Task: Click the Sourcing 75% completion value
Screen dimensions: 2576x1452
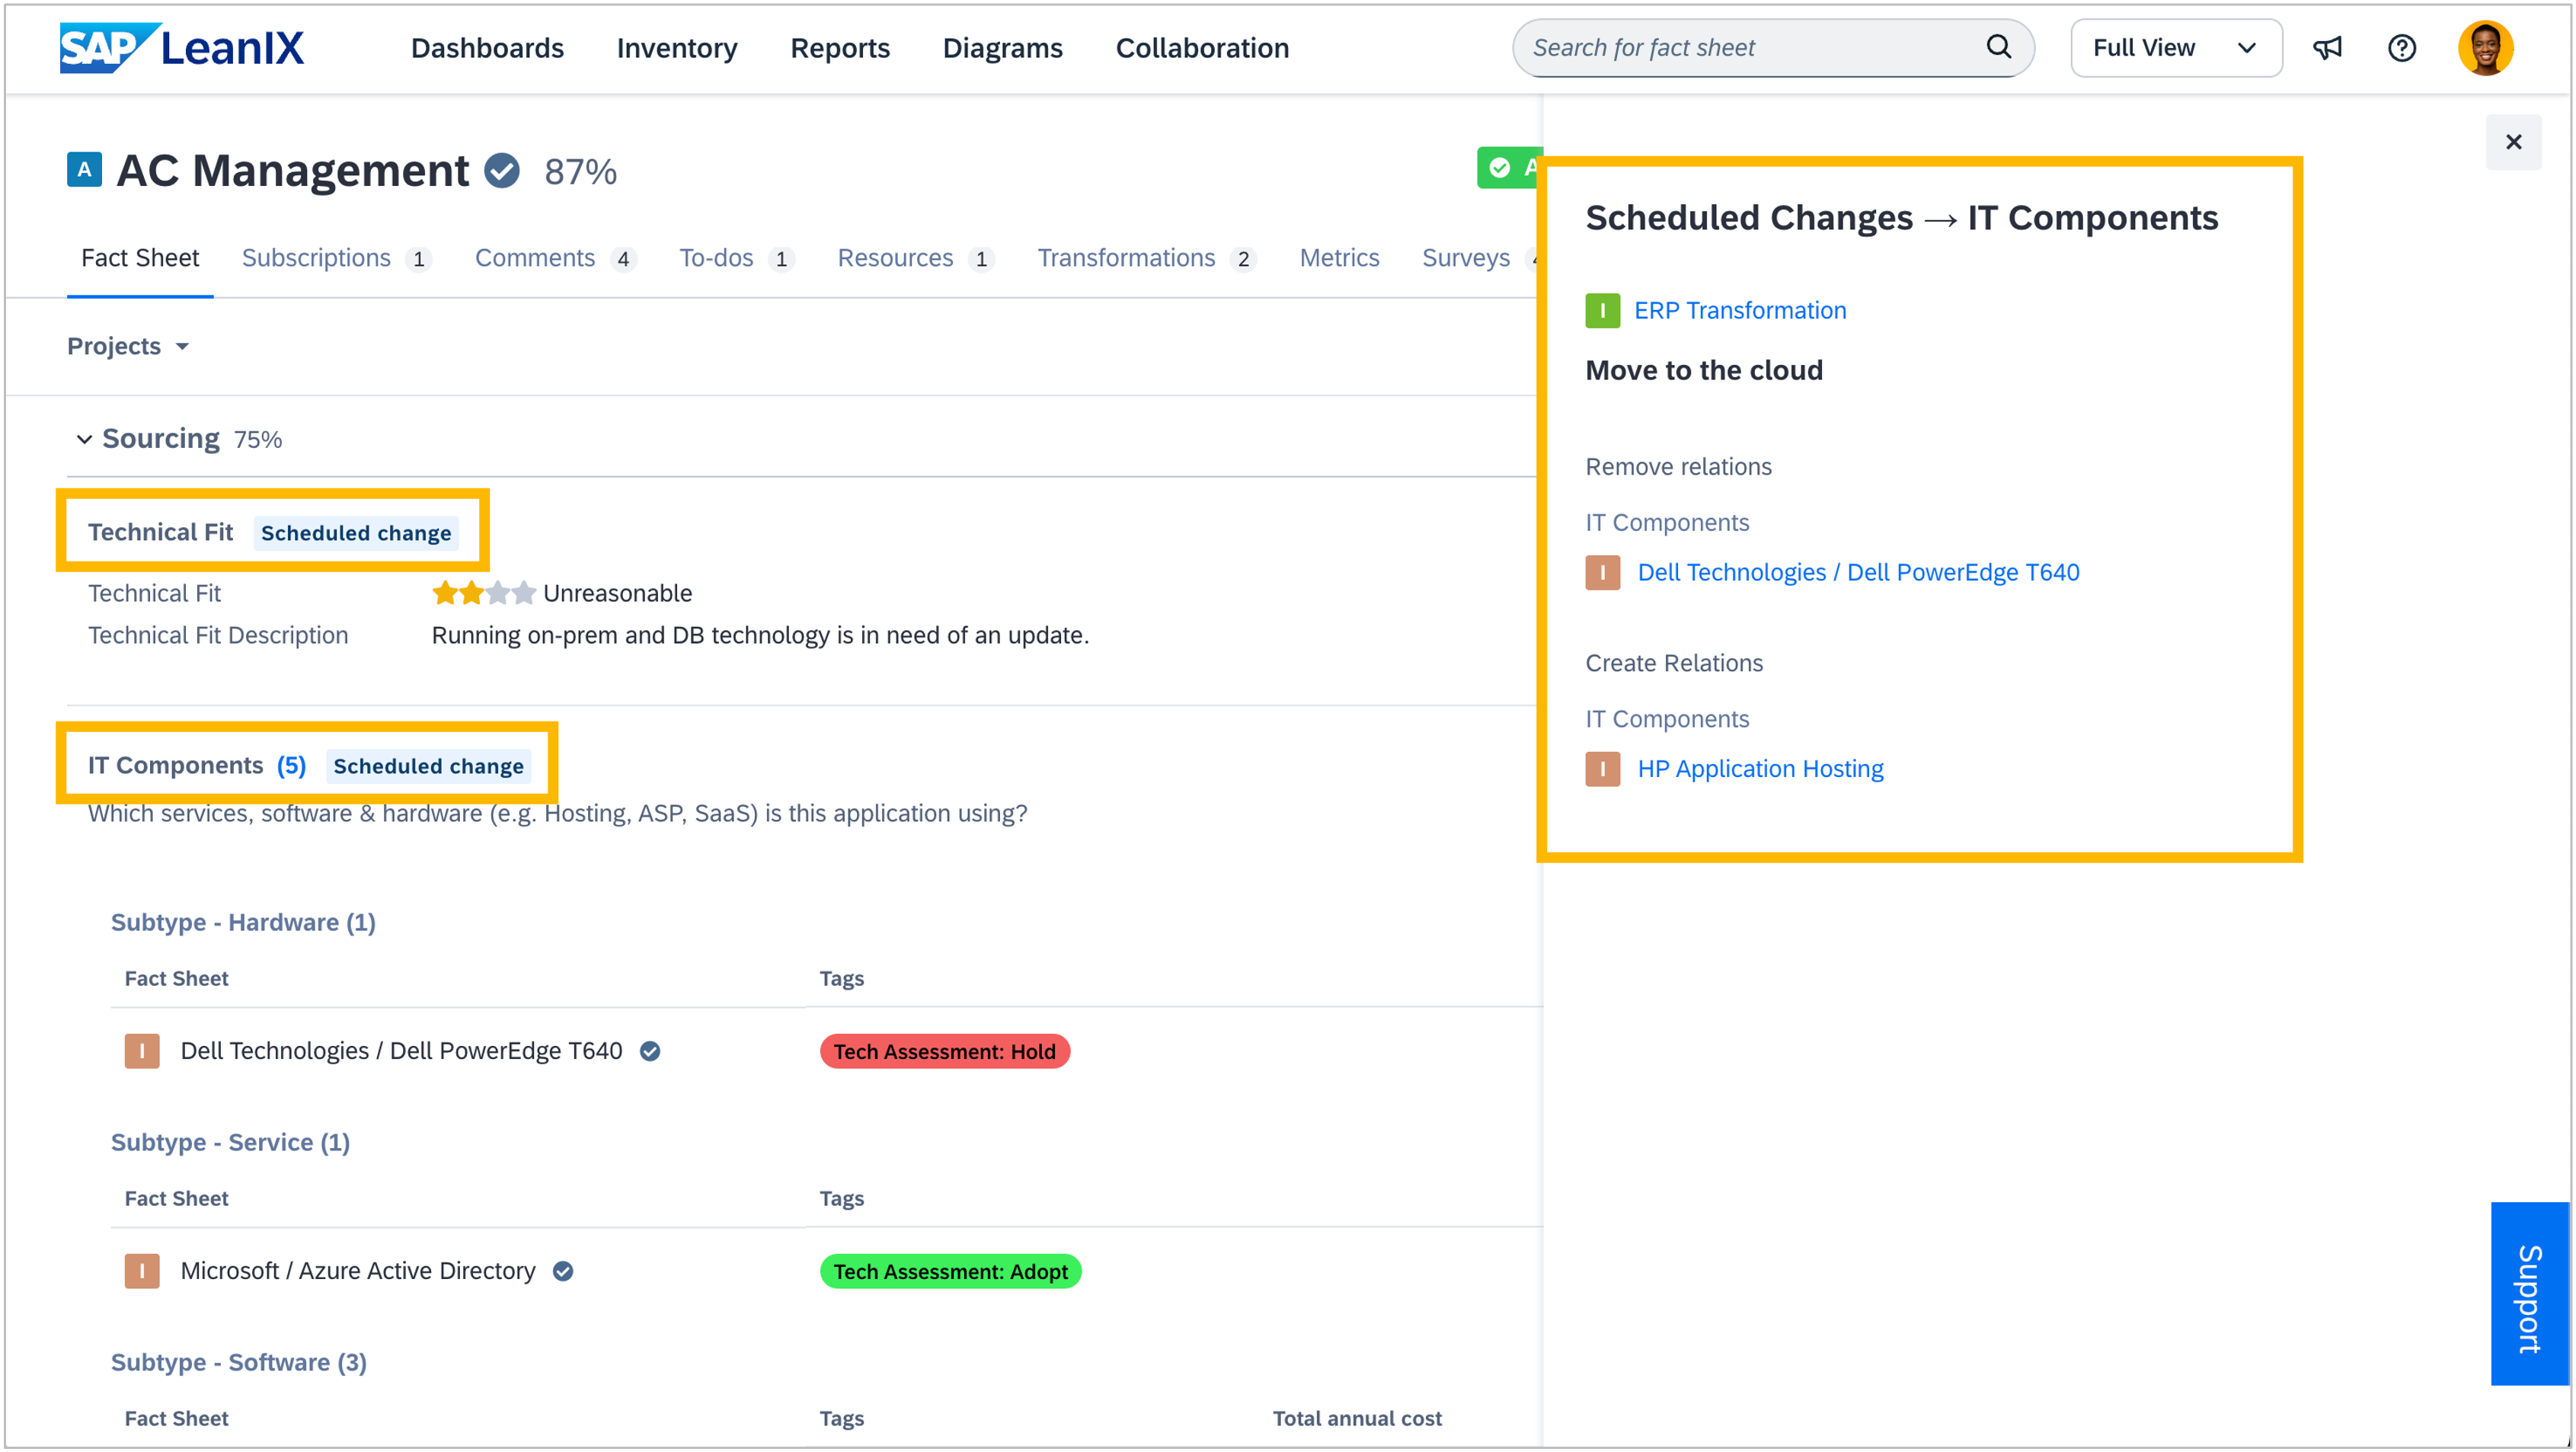Action: [x=258, y=440]
